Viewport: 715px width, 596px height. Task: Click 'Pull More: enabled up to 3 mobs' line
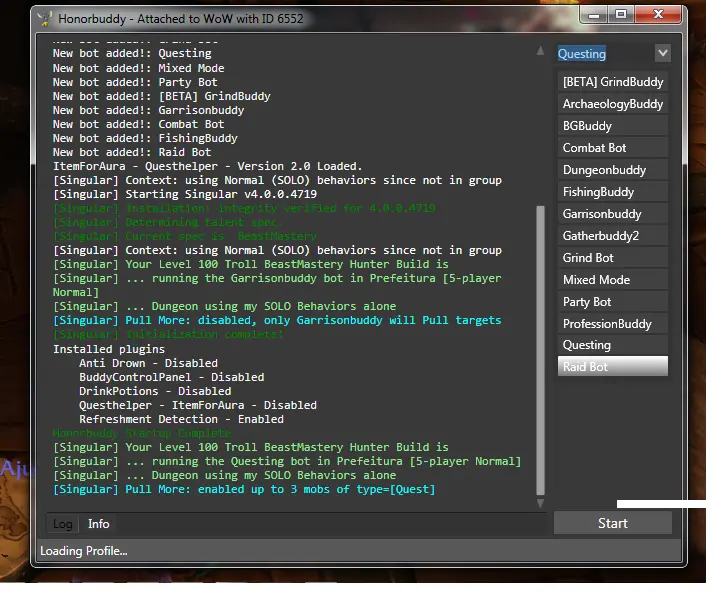click(244, 489)
